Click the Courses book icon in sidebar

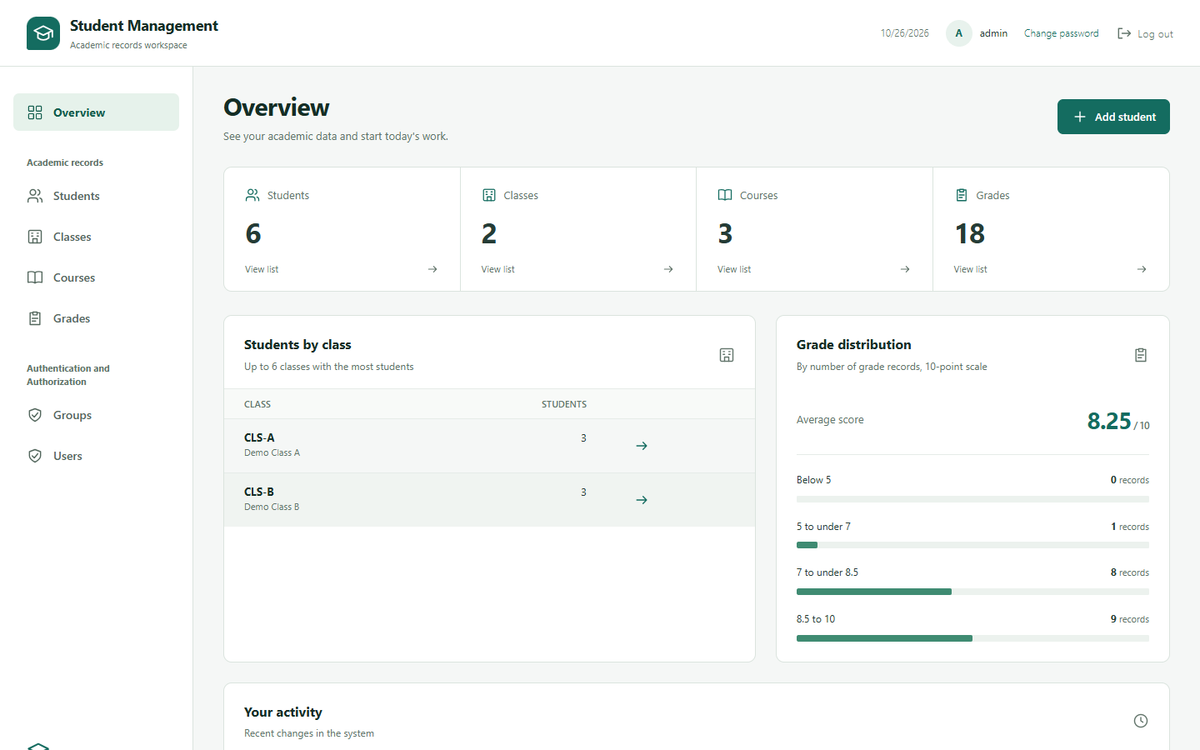point(35,278)
